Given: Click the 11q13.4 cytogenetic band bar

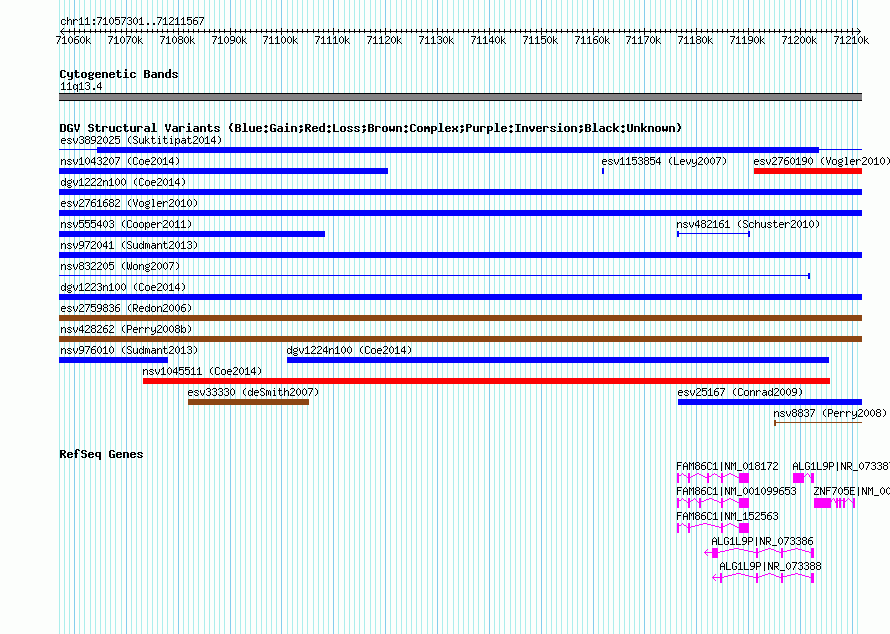Looking at the screenshot, I should coord(460,97).
